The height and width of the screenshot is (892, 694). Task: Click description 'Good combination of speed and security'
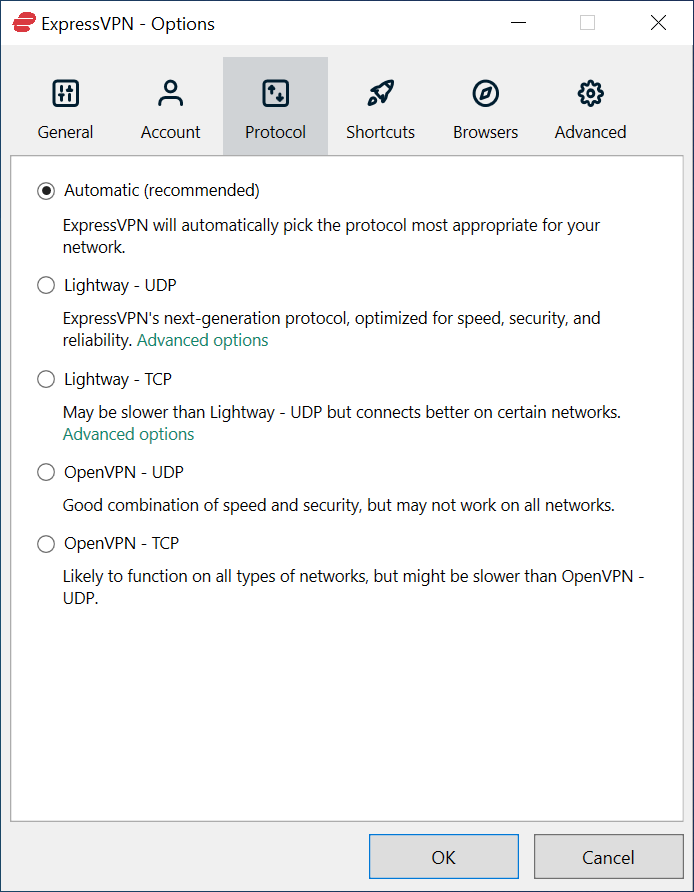338,505
